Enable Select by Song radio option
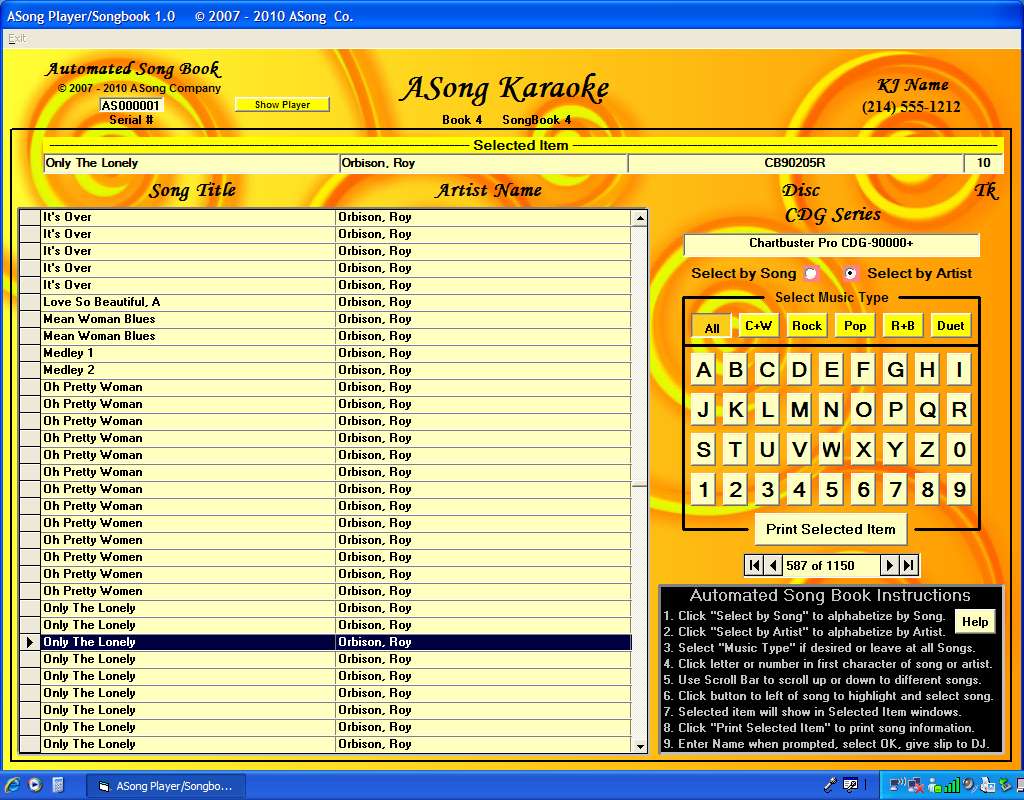 (x=811, y=273)
